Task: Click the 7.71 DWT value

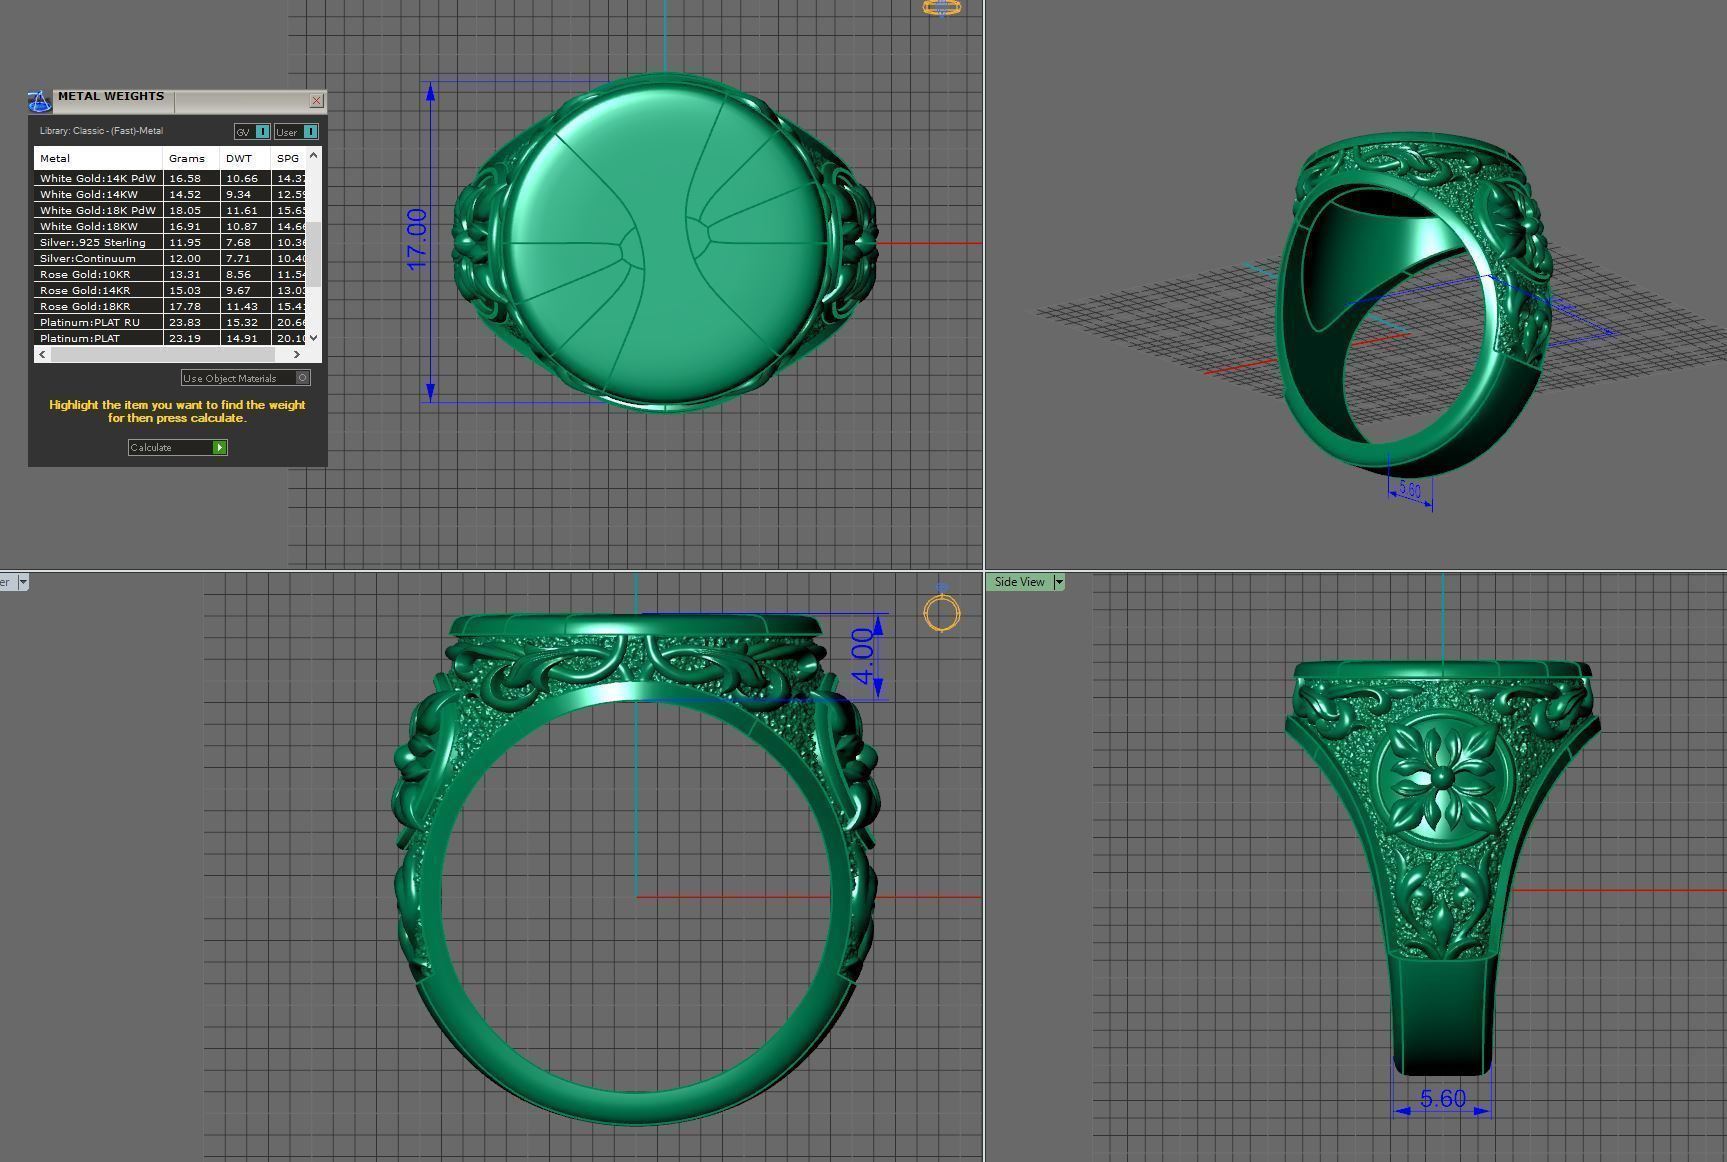Action: [x=238, y=258]
